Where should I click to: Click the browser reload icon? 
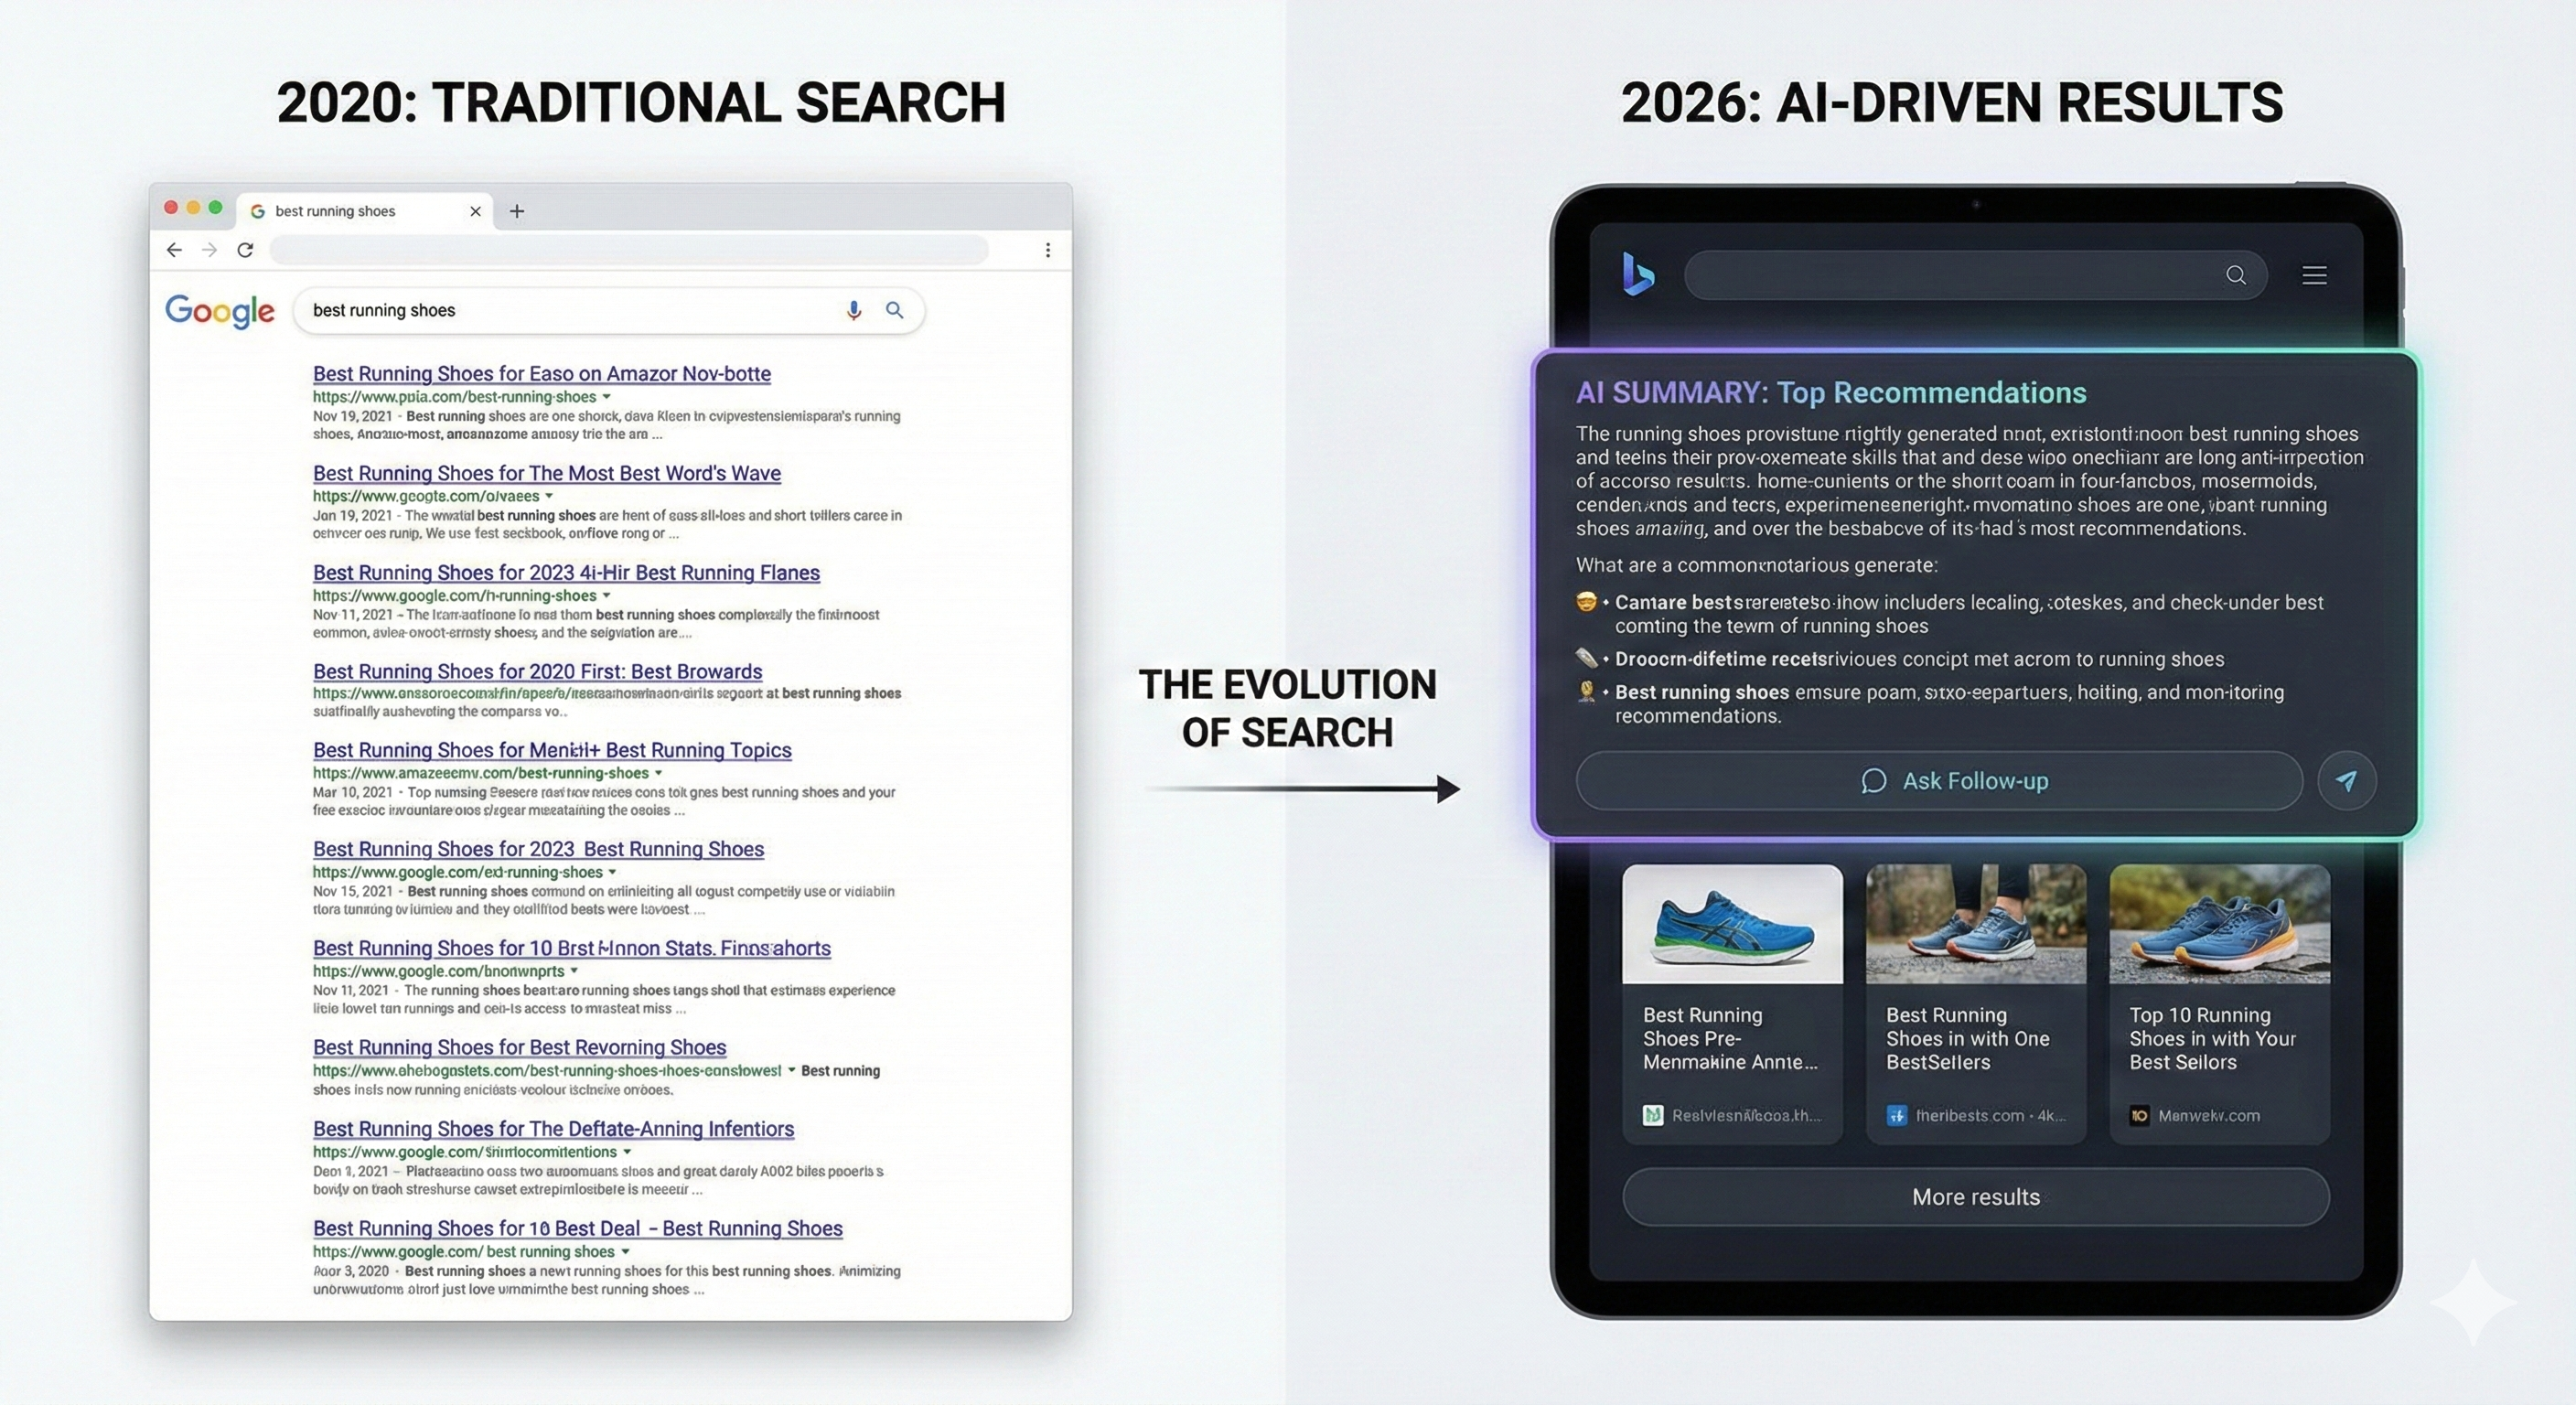click(x=245, y=250)
